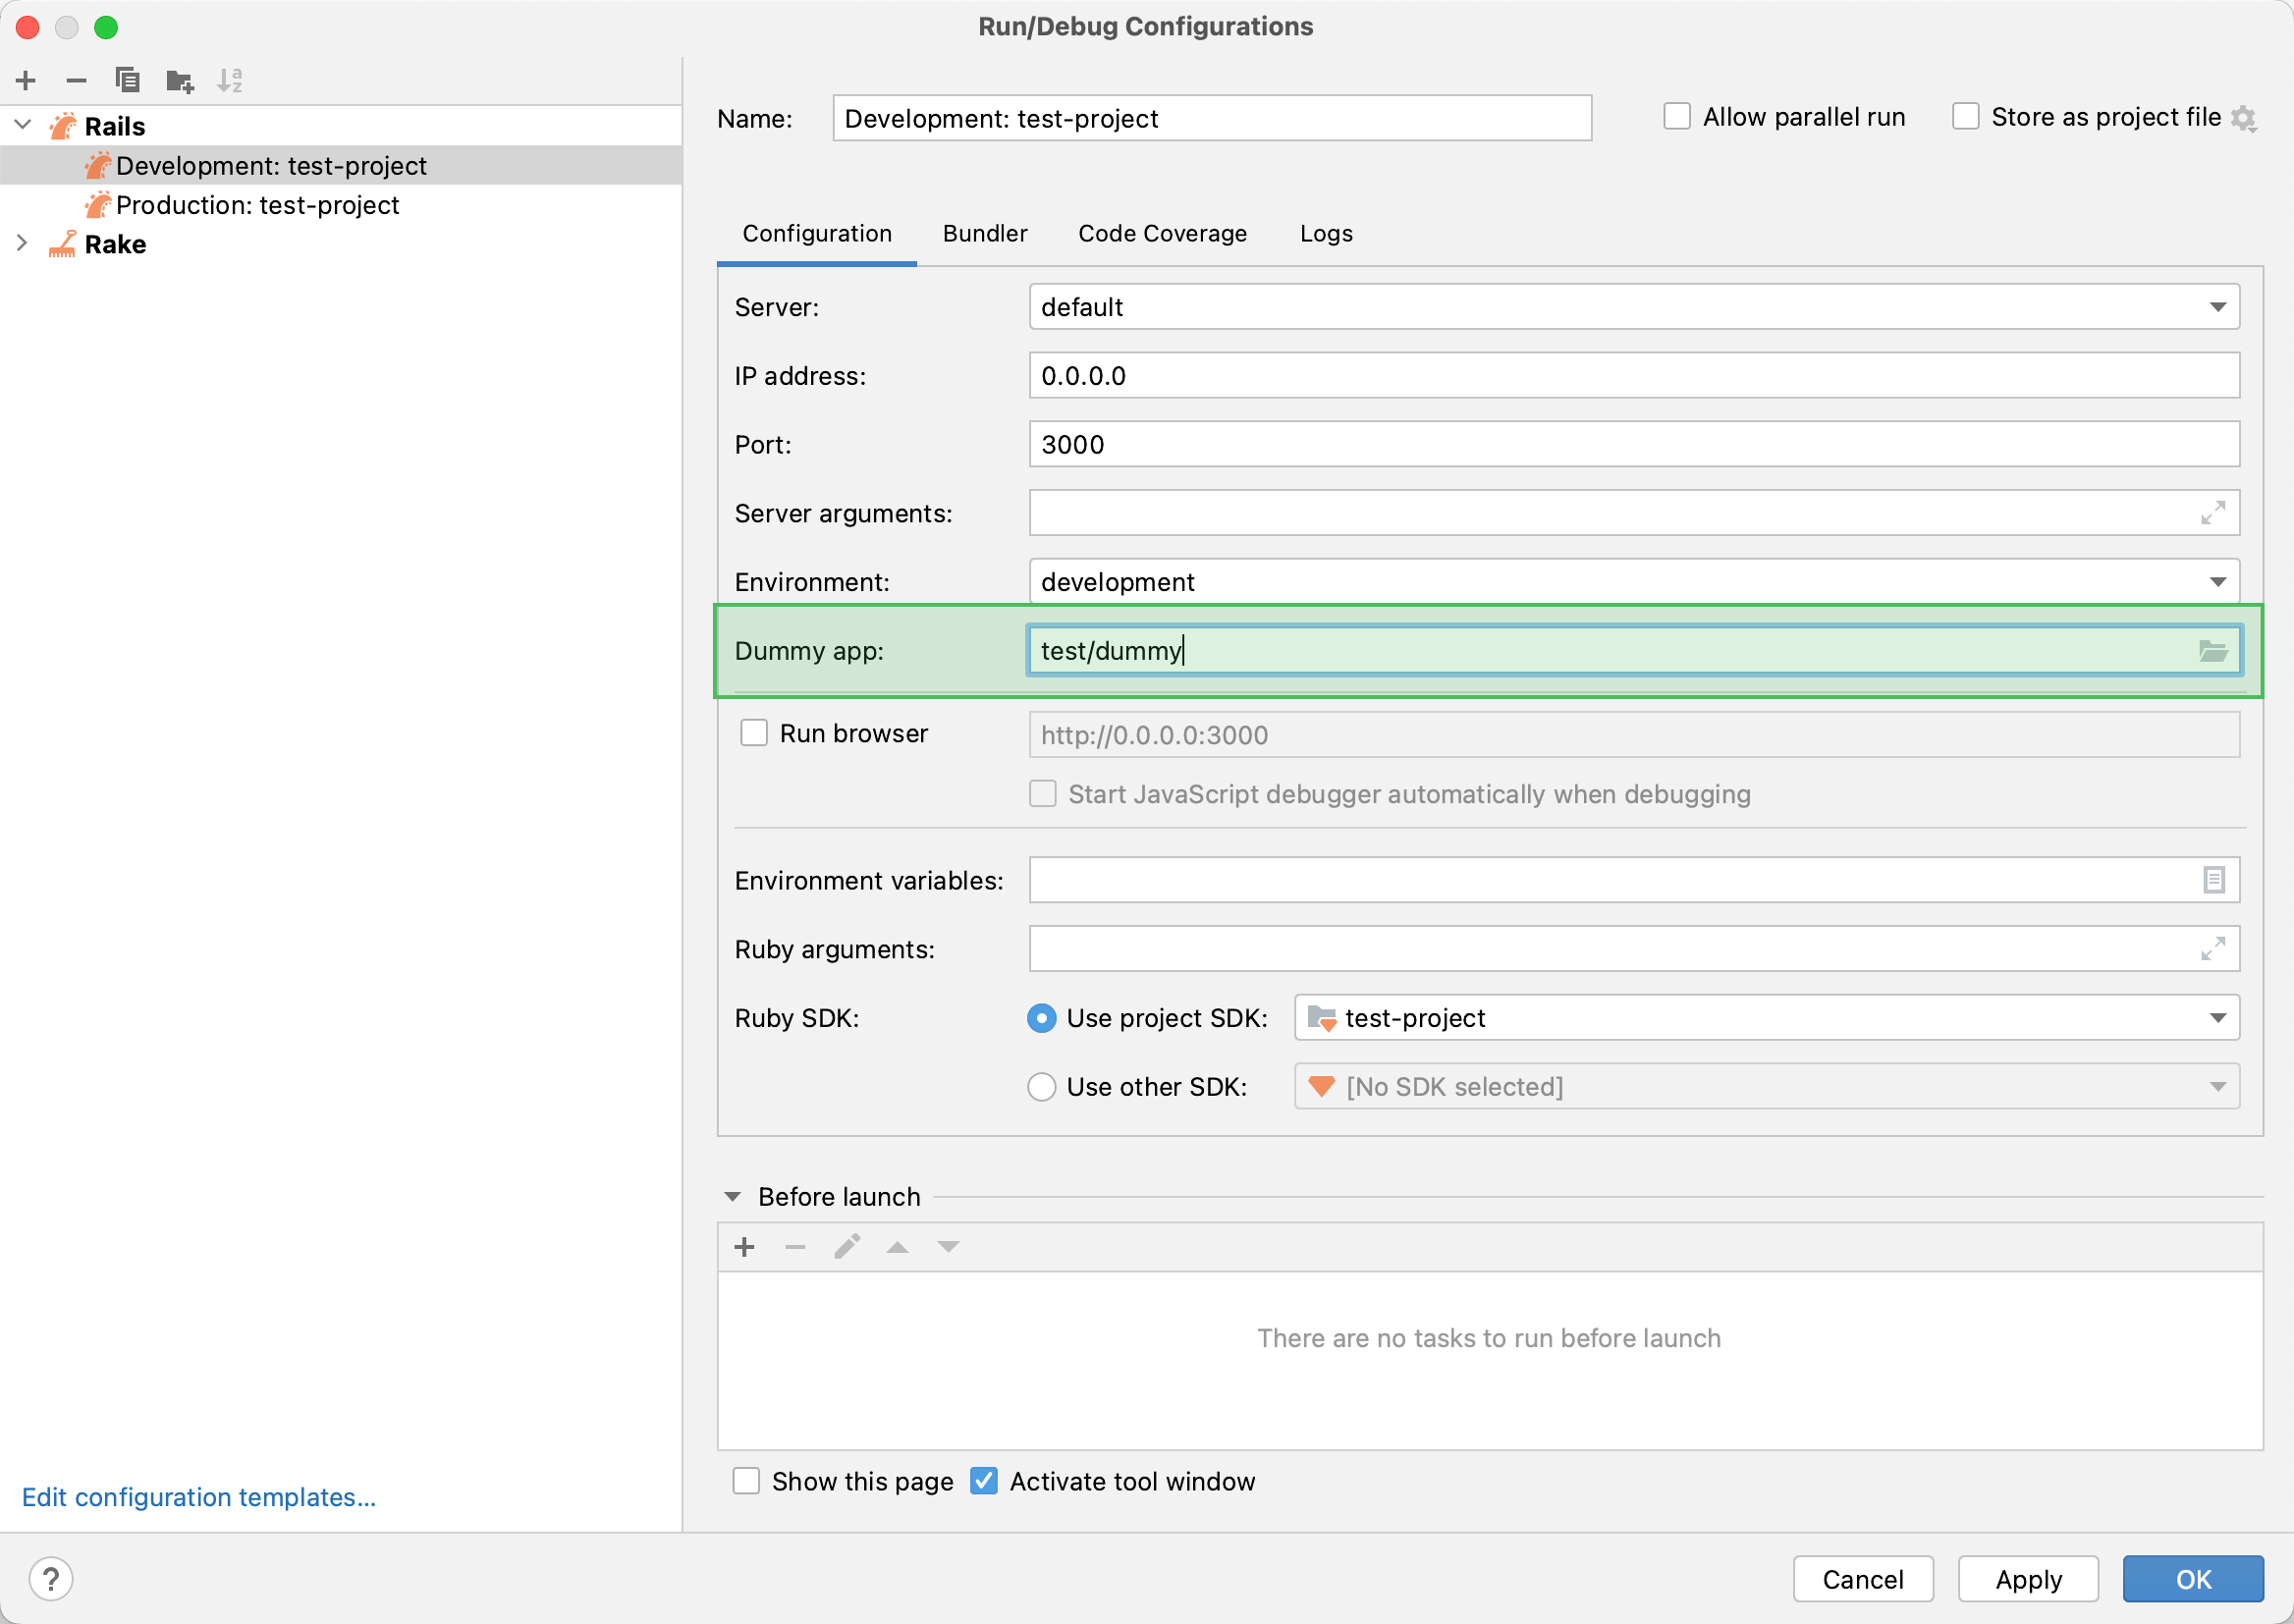Expand the Rake node
Viewport: 2294px width, 1624px height.
tap(21, 243)
